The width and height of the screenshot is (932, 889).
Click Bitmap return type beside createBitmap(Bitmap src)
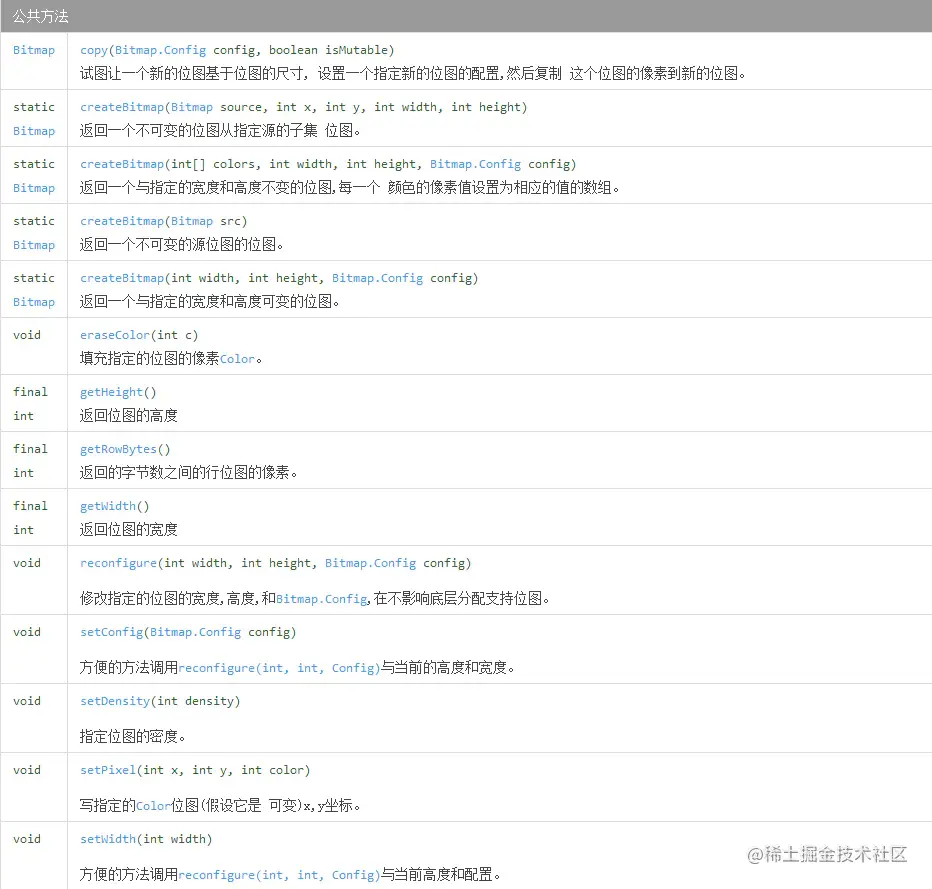pyautogui.click(x=34, y=245)
